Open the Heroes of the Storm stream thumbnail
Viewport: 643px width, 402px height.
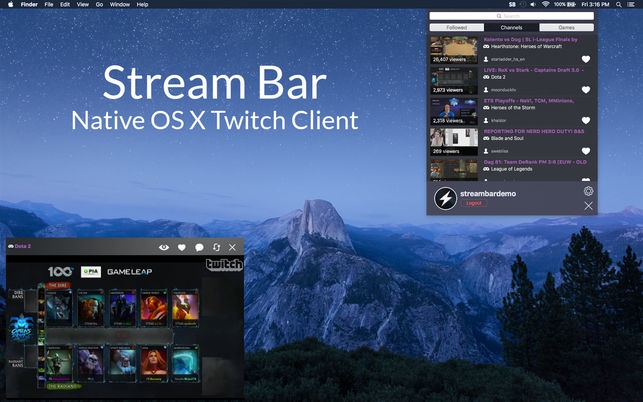point(454,111)
